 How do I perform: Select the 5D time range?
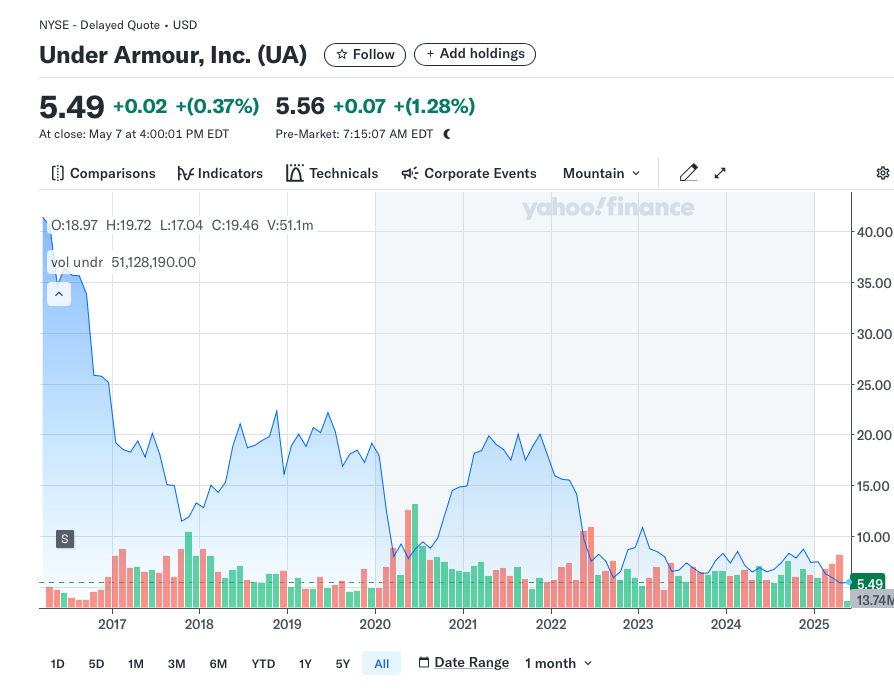(x=96, y=664)
